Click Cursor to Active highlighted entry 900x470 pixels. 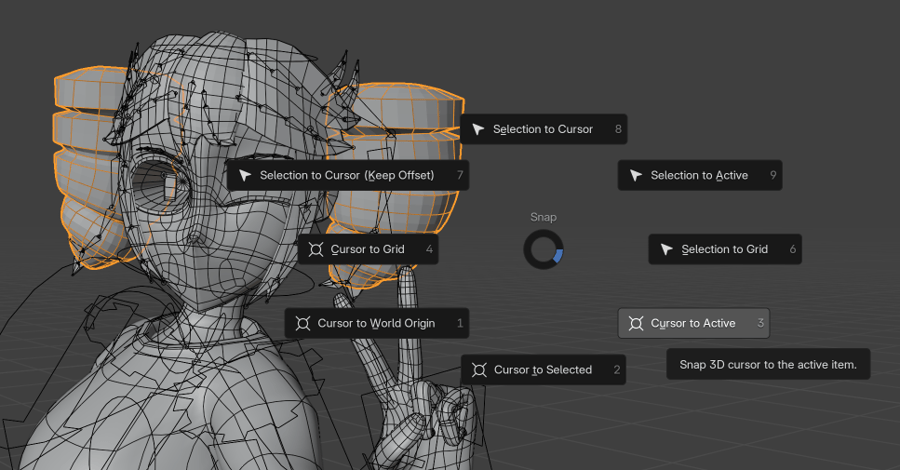pos(693,323)
